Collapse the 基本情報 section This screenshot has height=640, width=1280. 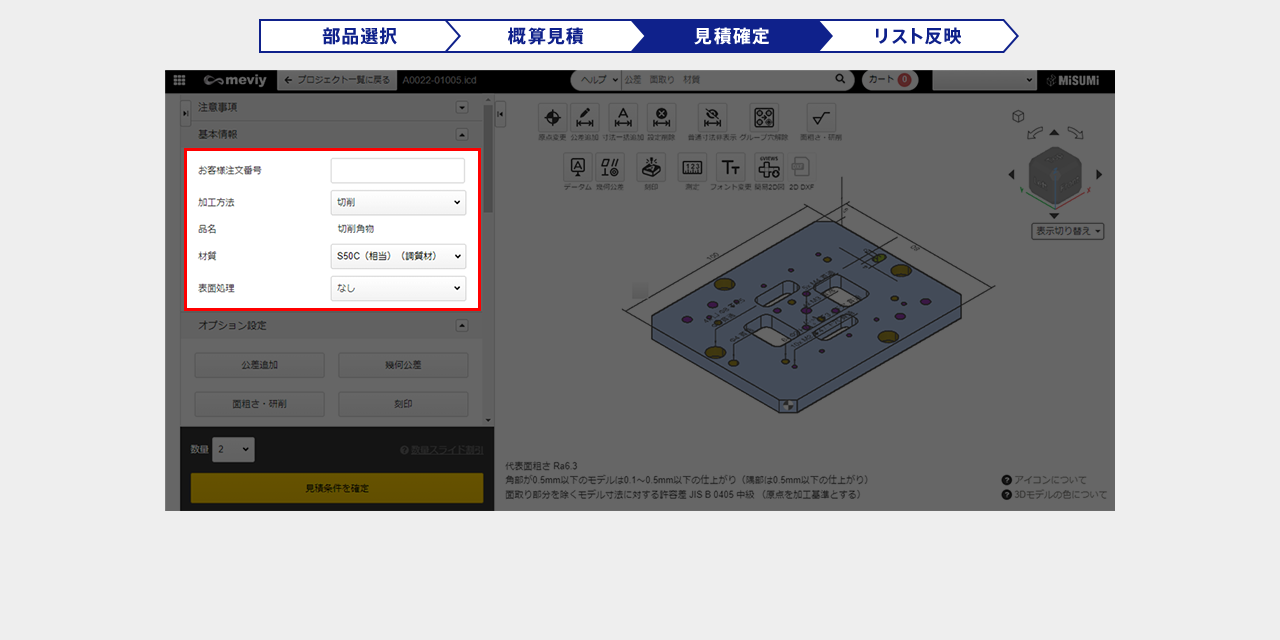462,134
